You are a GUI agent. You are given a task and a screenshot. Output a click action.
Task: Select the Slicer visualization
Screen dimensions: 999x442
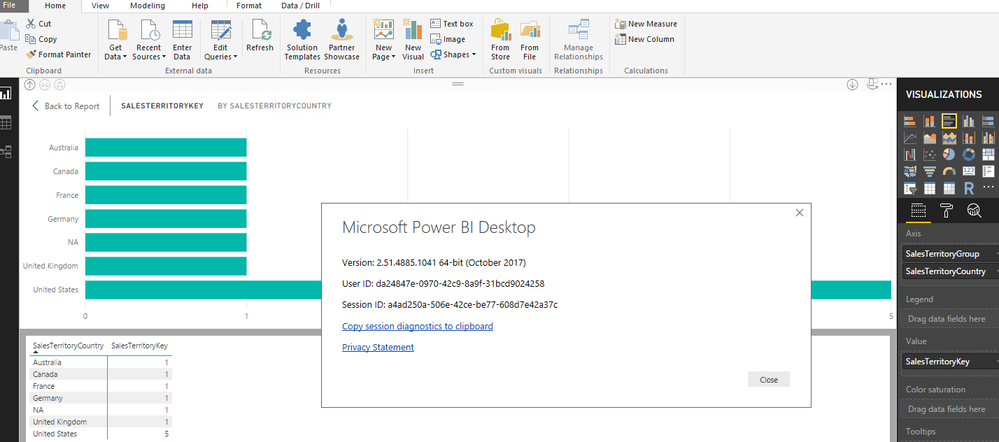tap(910, 189)
